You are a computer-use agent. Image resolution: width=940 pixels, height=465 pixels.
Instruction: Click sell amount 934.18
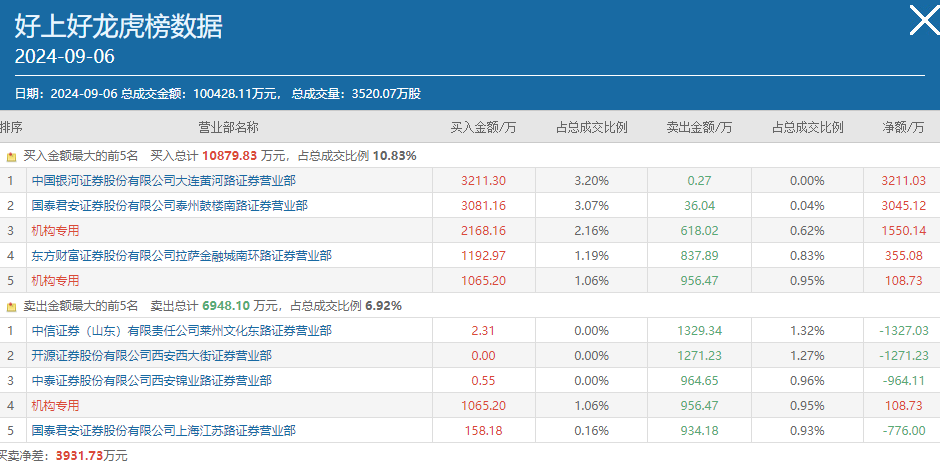(700, 430)
